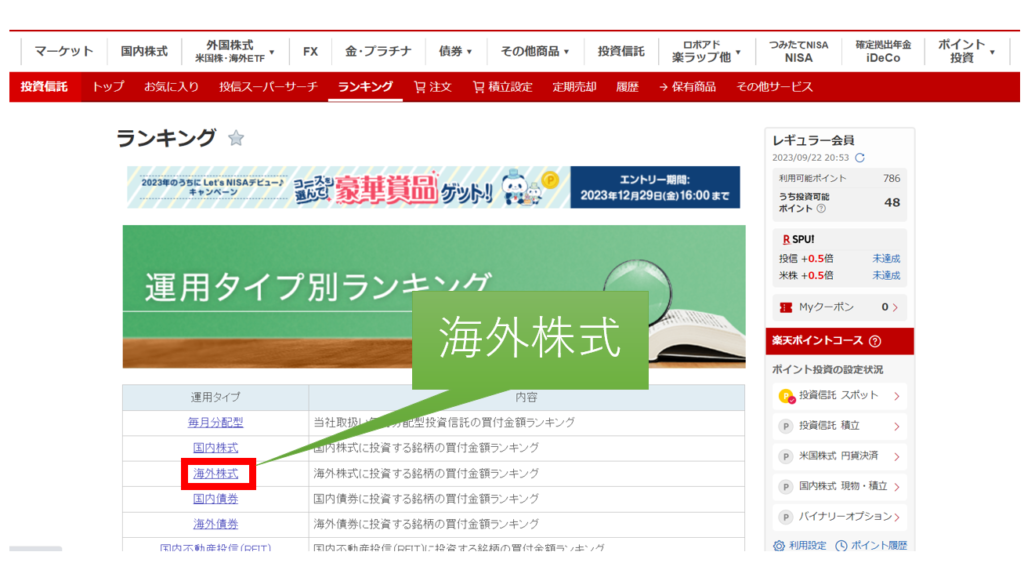Viewport: 1024px width, 581px height.
Task: Expand the ロボアド 楽ラップ他 dropdown
Action: (738, 52)
